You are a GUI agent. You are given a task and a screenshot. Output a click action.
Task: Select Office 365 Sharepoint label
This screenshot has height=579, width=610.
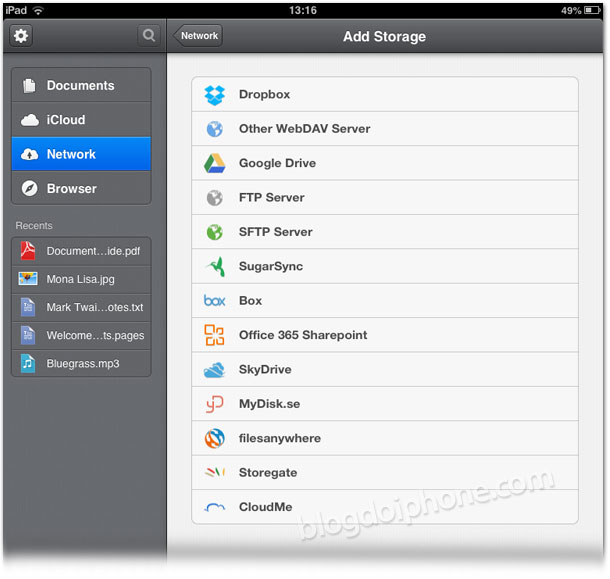pyautogui.click(x=303, y=335)
